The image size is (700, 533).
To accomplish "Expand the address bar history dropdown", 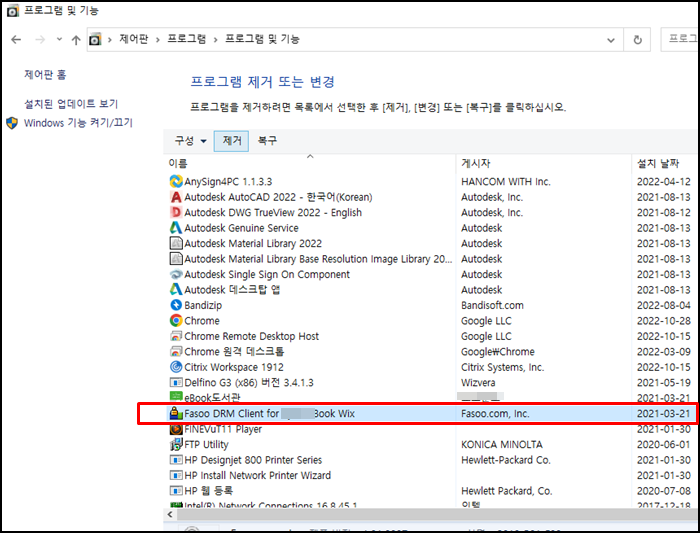I will [611, 40].
